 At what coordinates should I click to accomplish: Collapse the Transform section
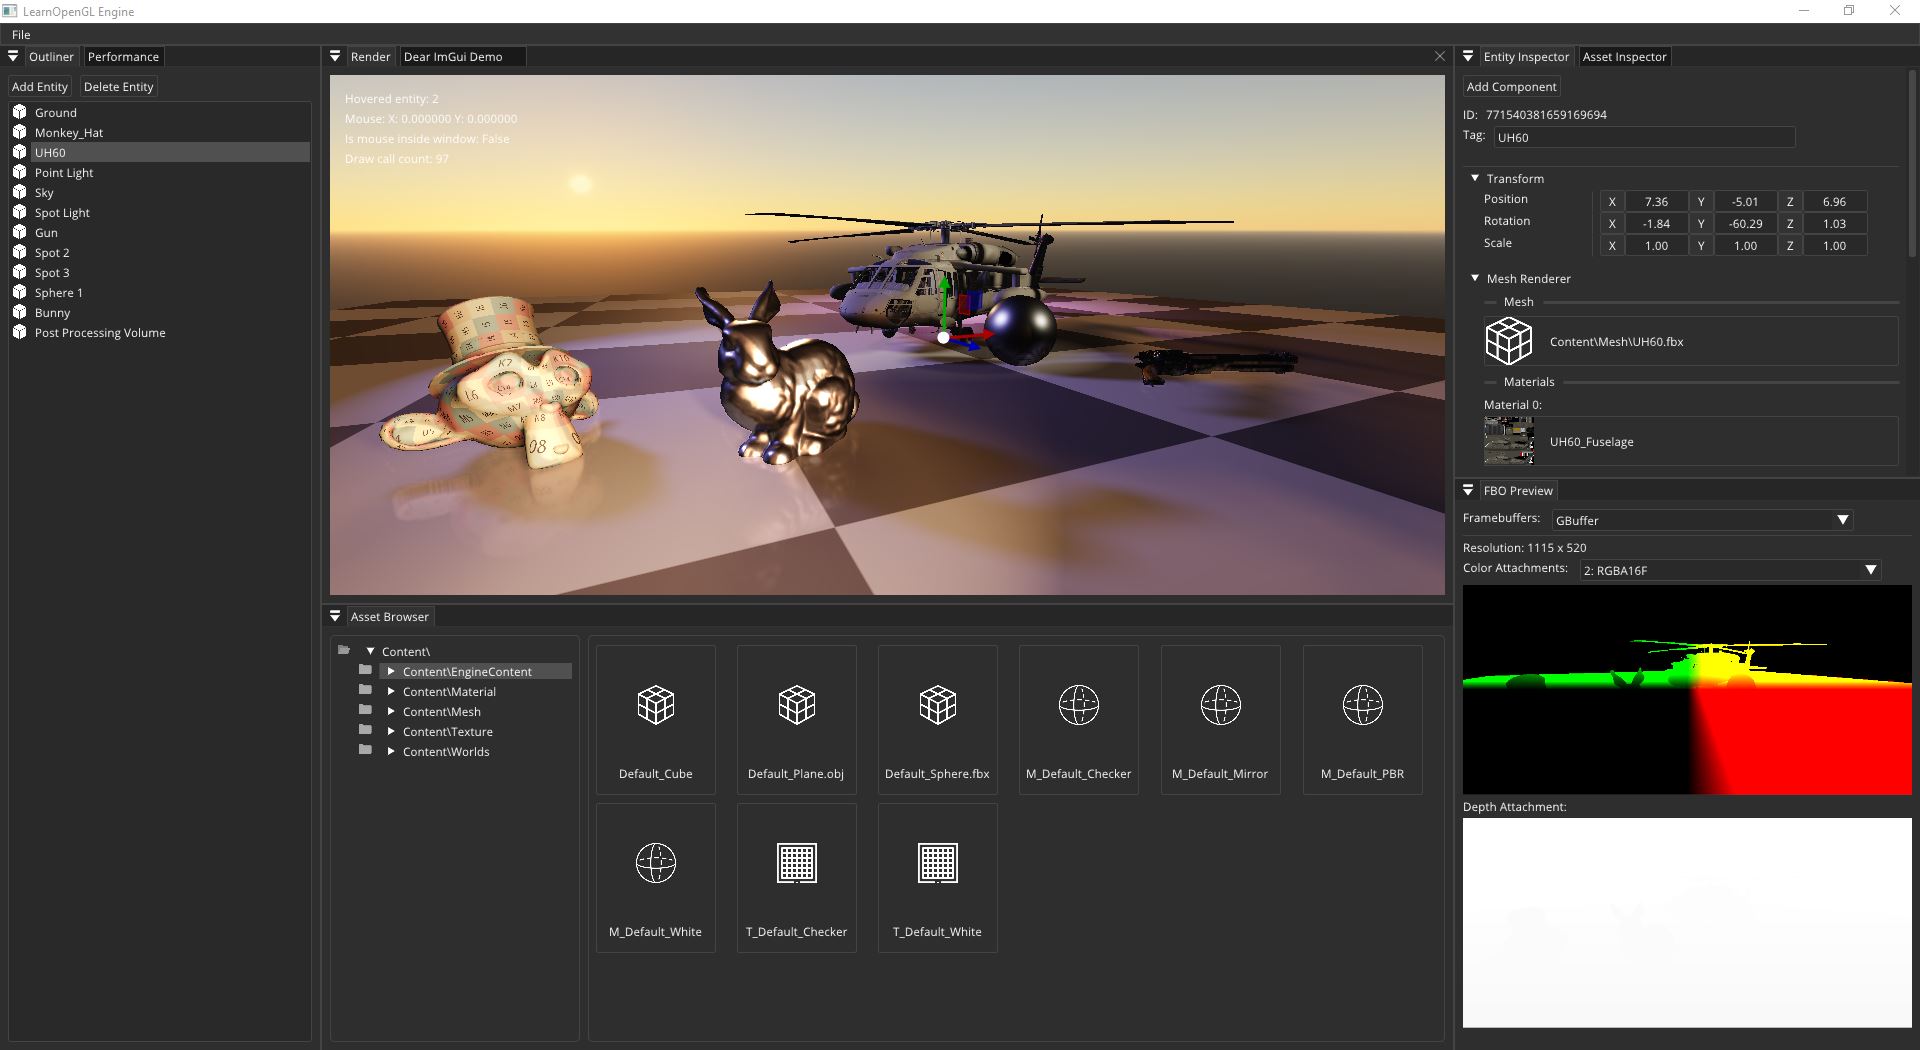click(1475, 178)
